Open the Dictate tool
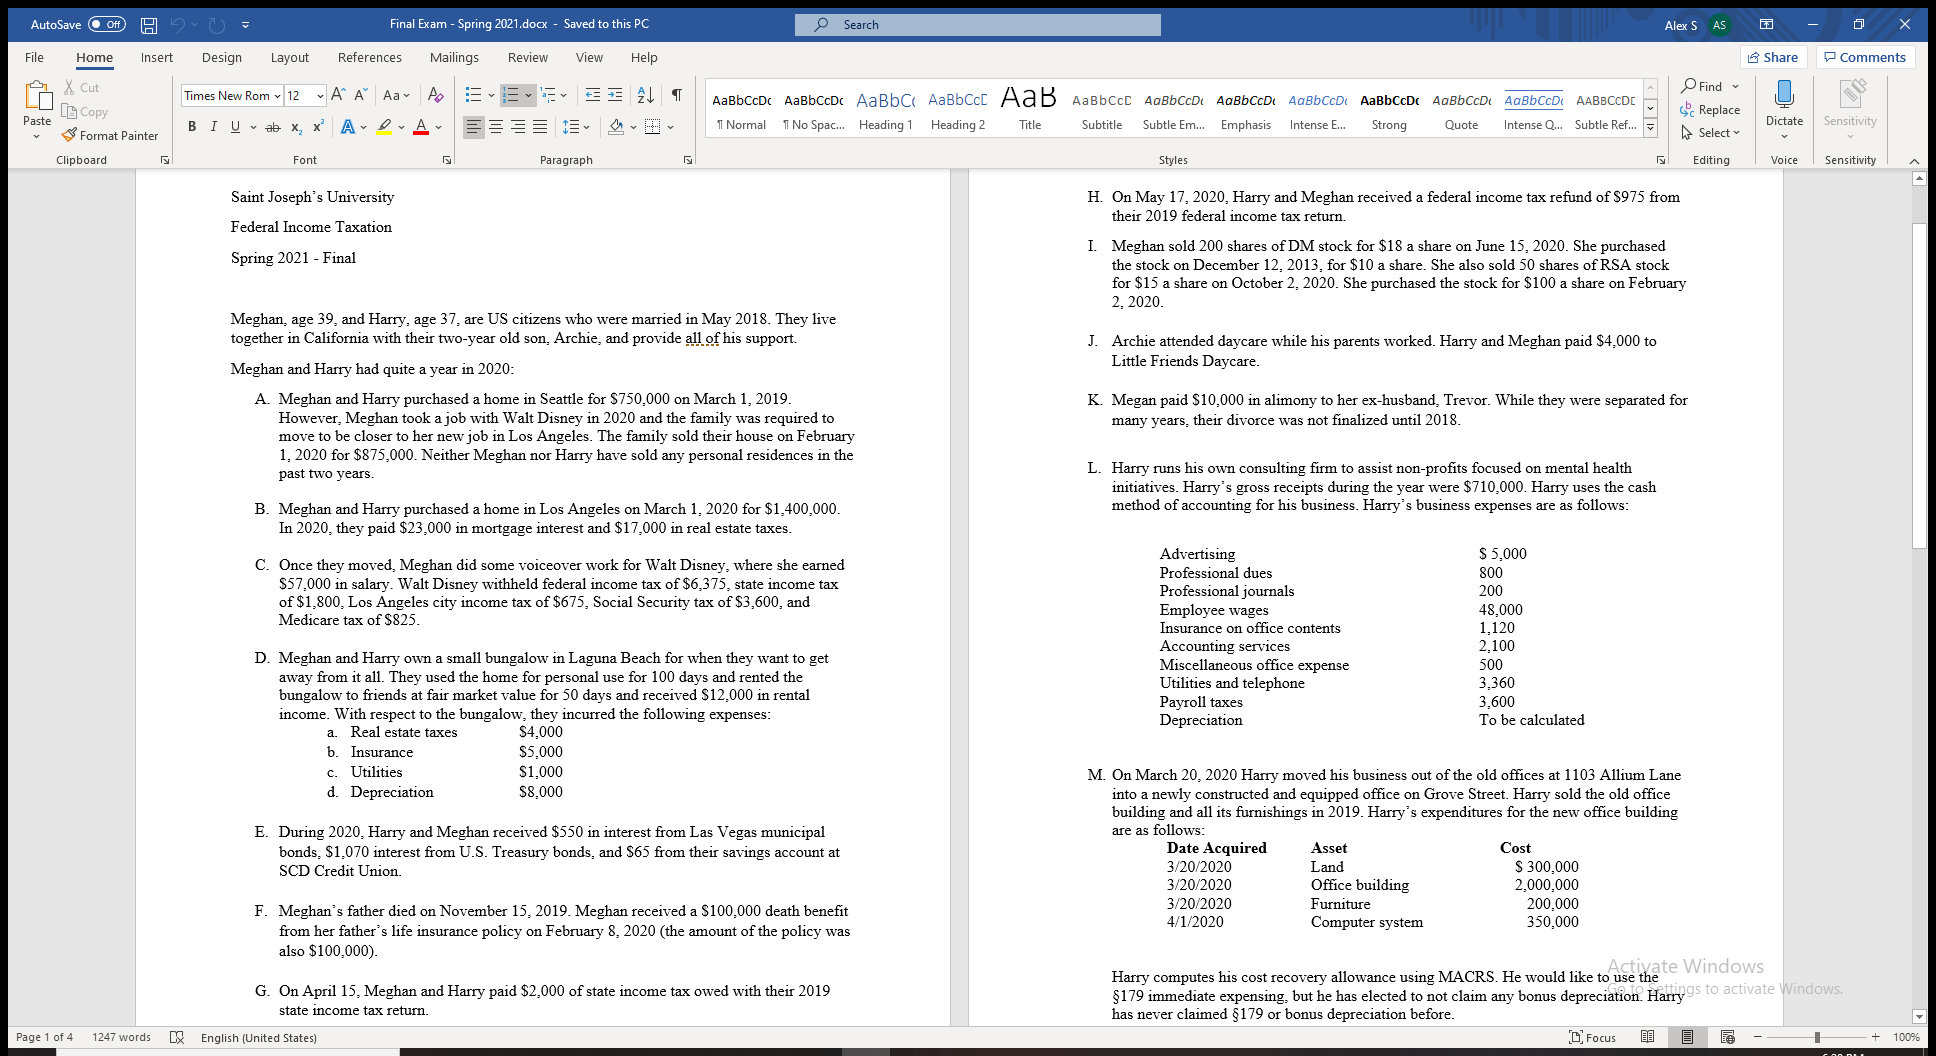 (x=1784, y=105)
